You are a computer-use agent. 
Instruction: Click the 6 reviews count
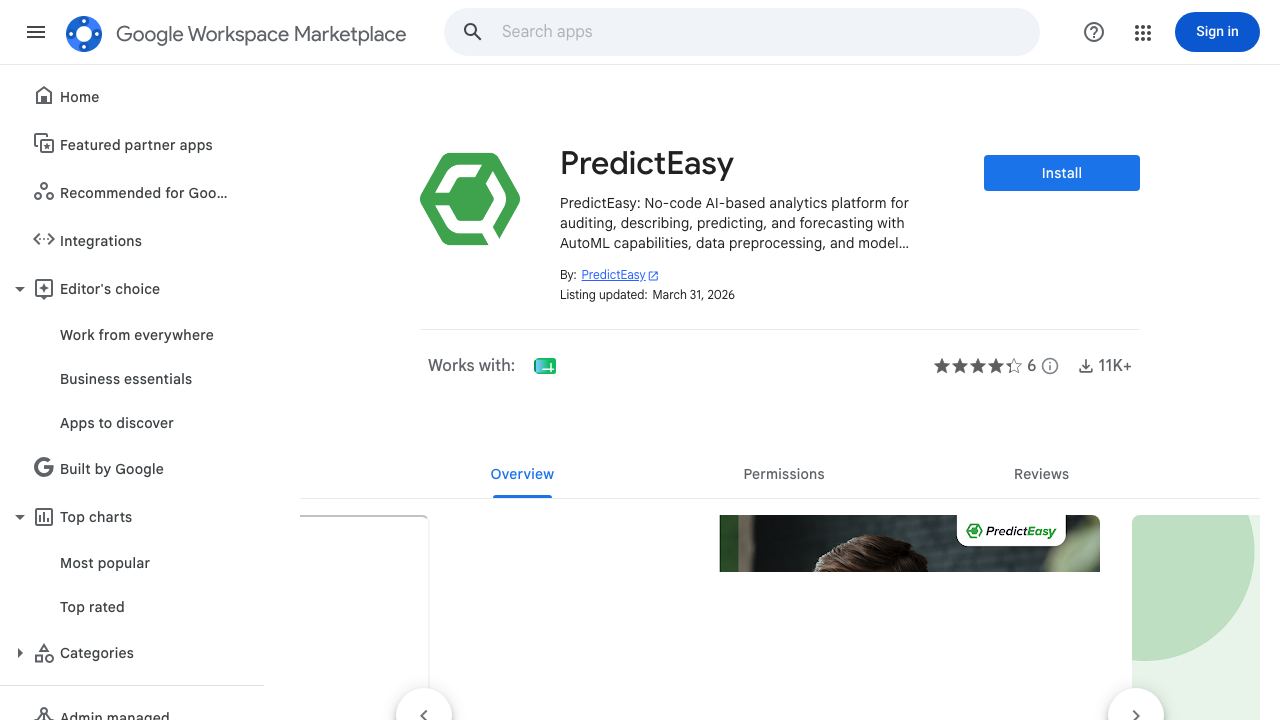pyautogui.click(x=1032, y=366)
